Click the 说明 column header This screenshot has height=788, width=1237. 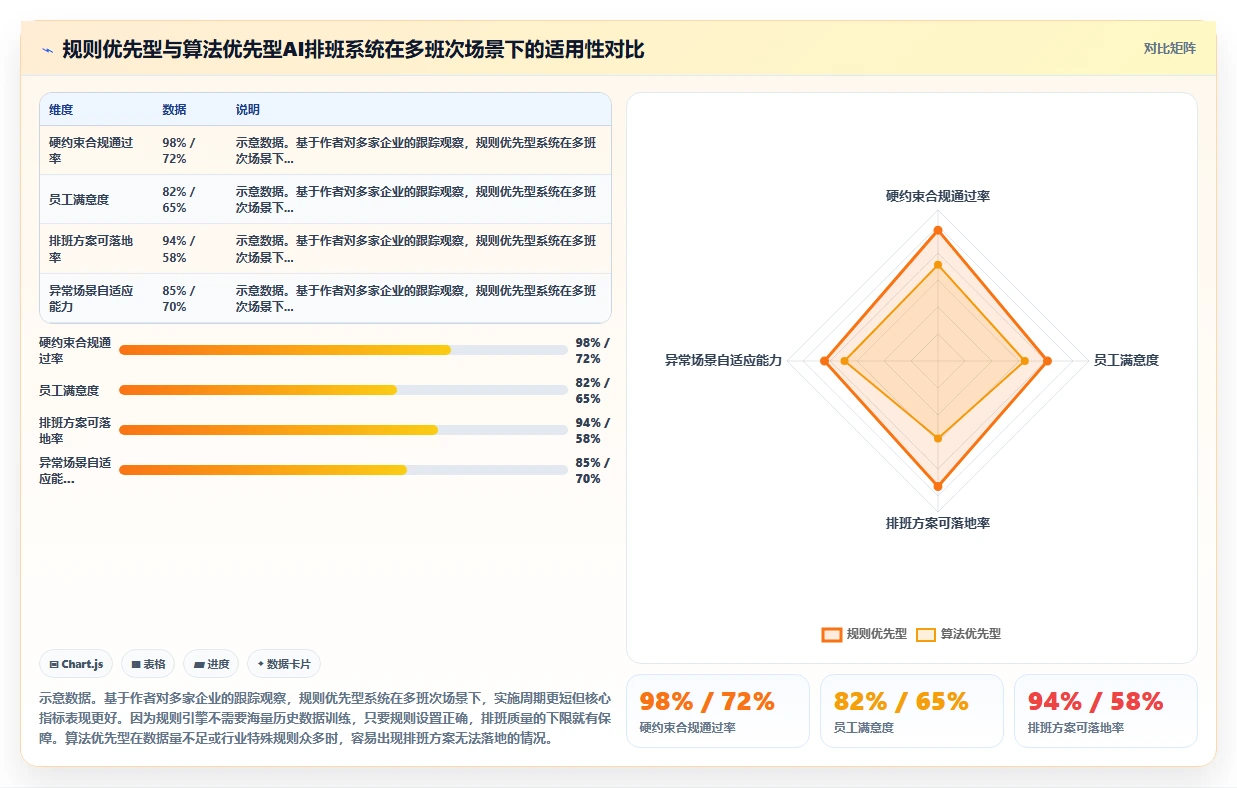[x=248, y=110]
